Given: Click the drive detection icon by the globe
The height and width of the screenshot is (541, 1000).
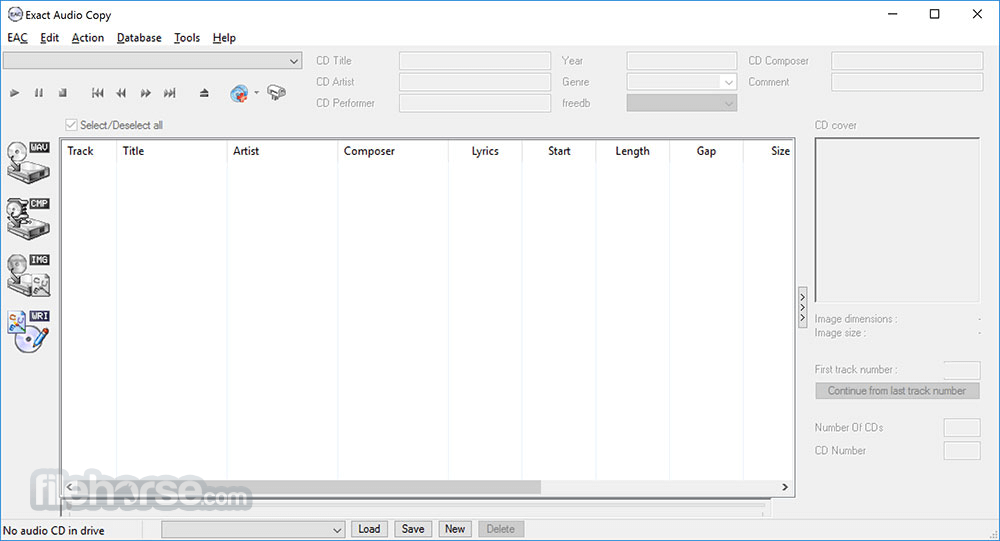Looking at the screenshot, I should [x=276, y=93].
